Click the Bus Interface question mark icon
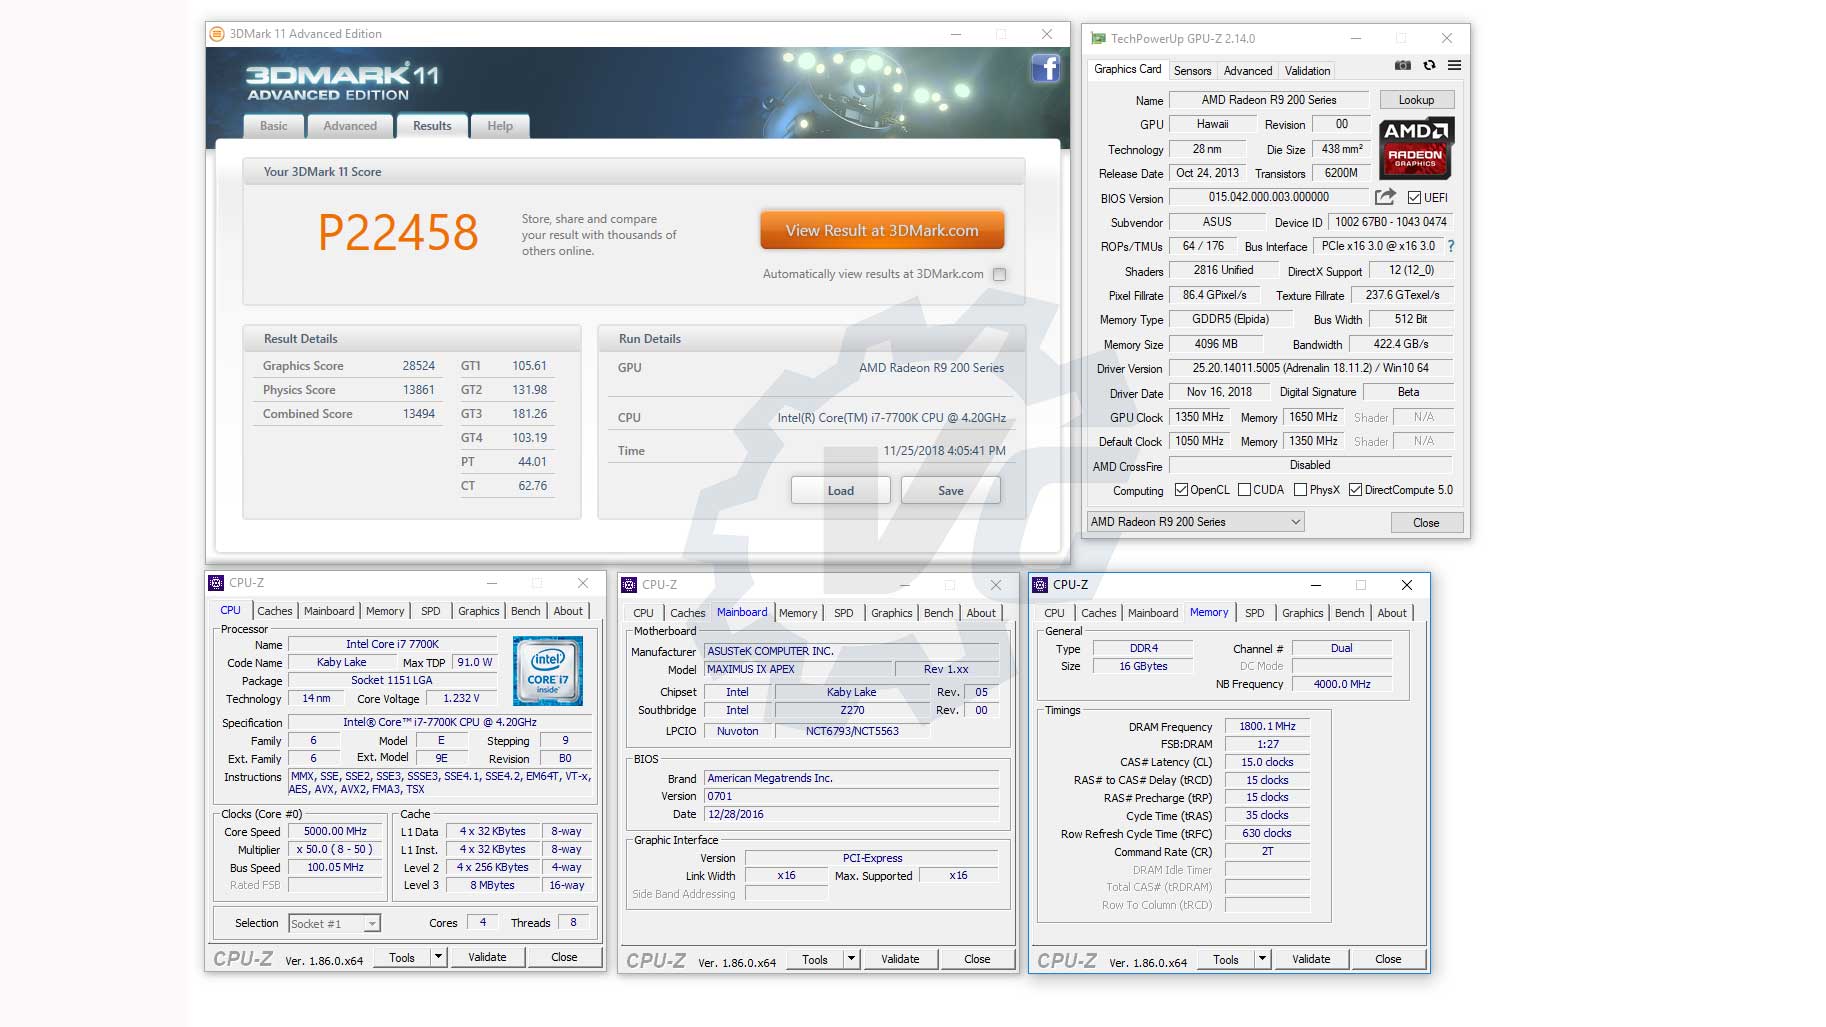The width and height of the screenshot is (1826, 1027). [1451, 246]
